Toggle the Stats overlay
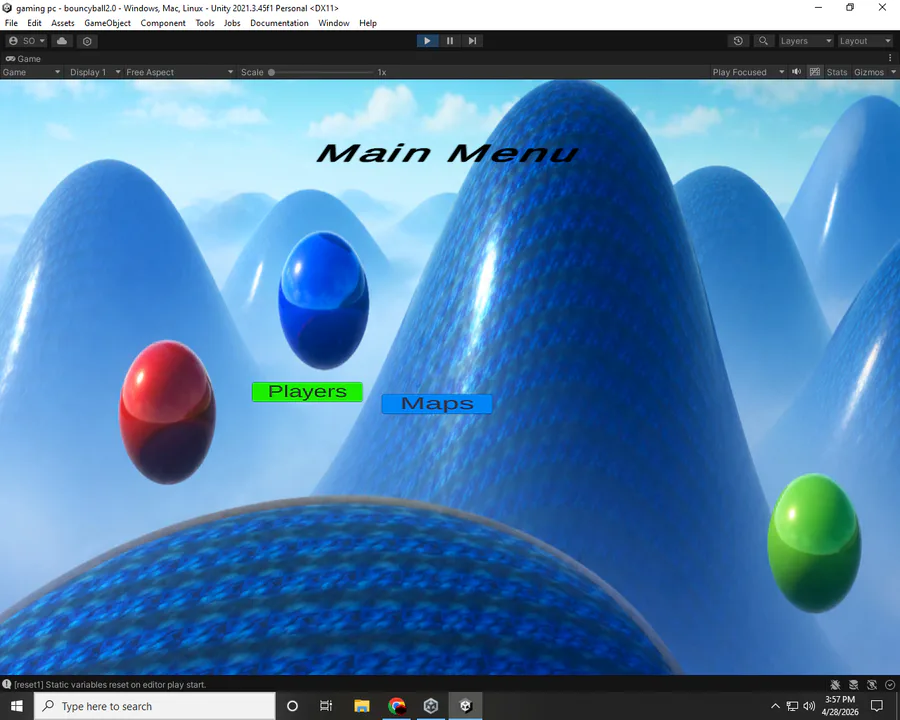This screenshot has width=900, height=720. pos(836,72)
